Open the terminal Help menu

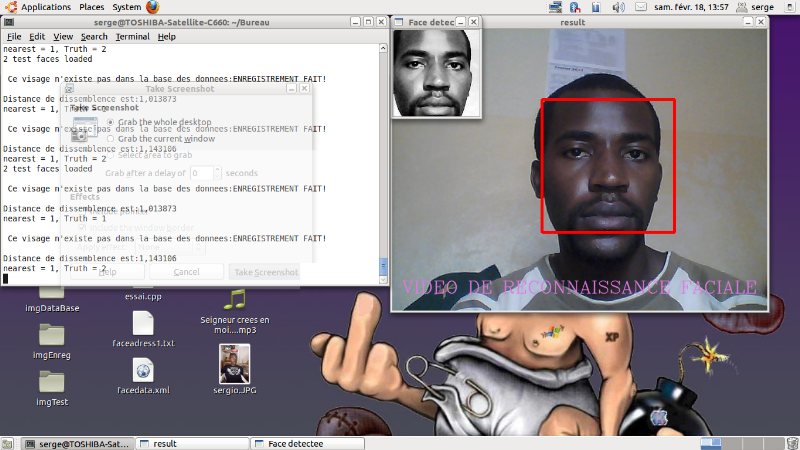[166, 37]
